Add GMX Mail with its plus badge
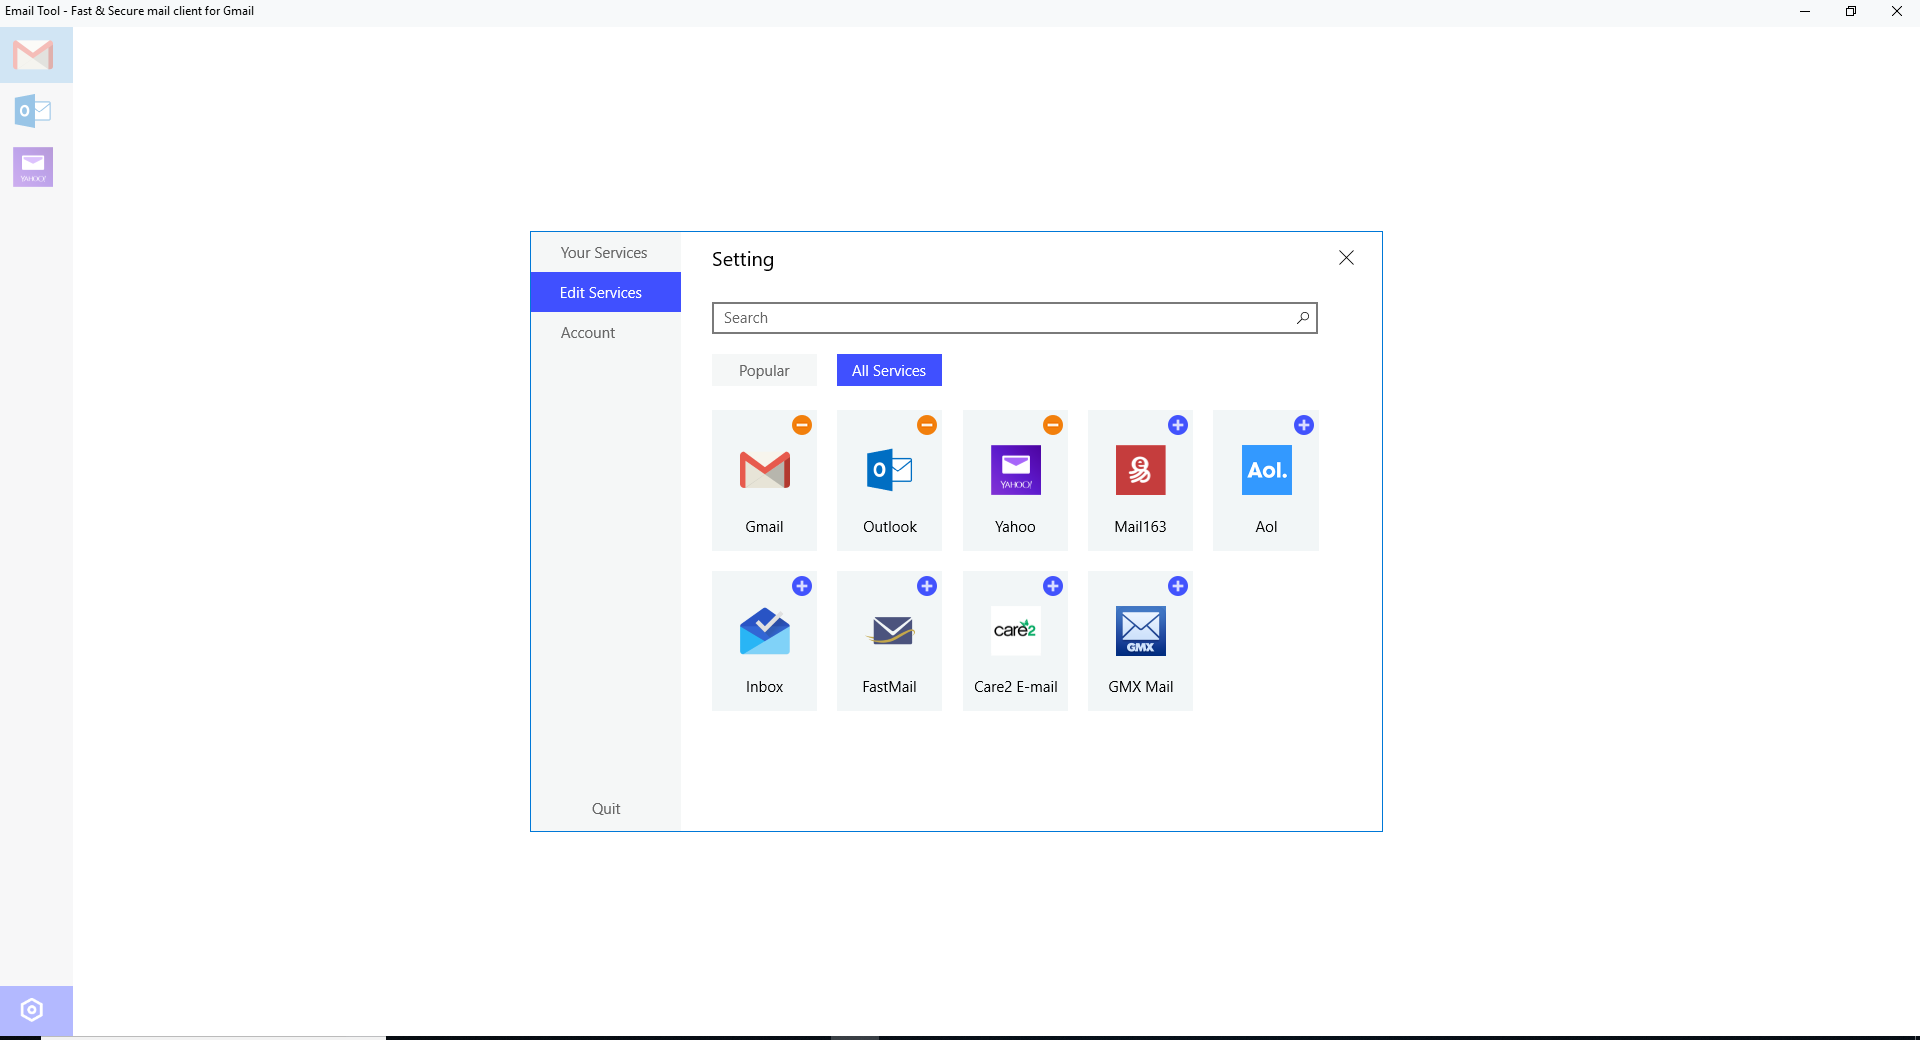This screenshot has width=1920, height=1040. click(1178, 586)
